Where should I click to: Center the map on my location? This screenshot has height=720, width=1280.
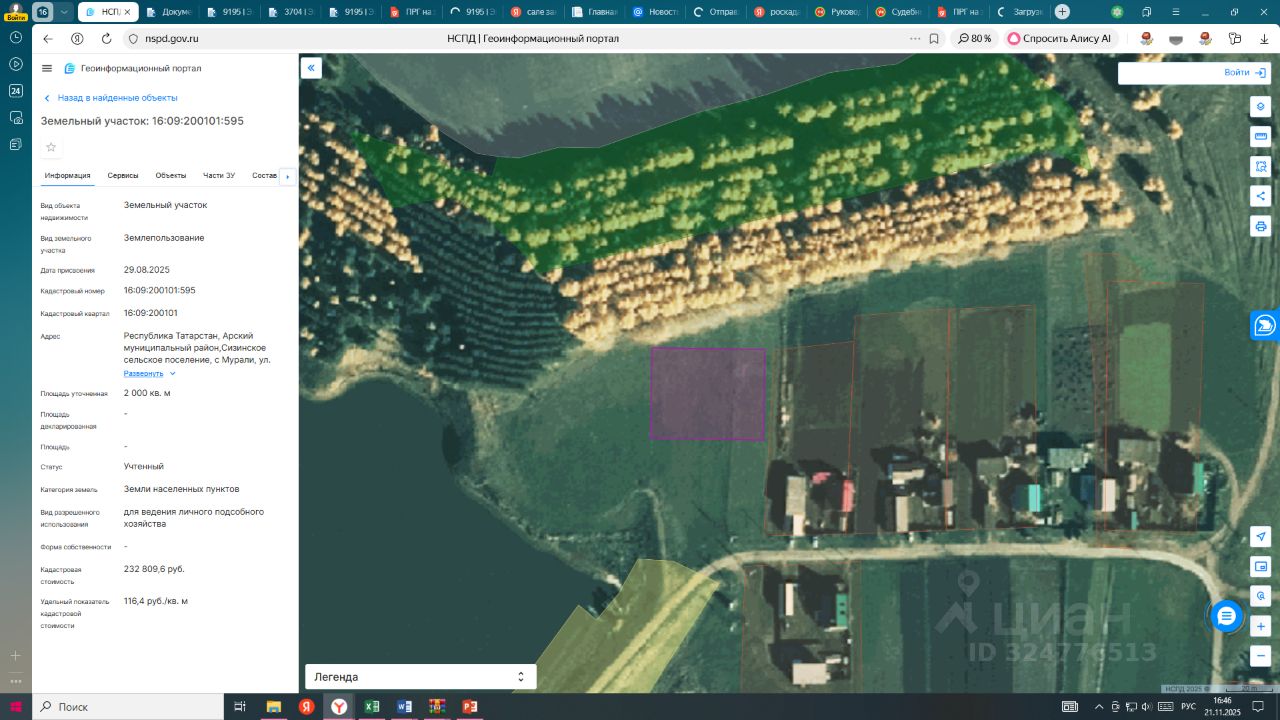(x=1261, y=537)
